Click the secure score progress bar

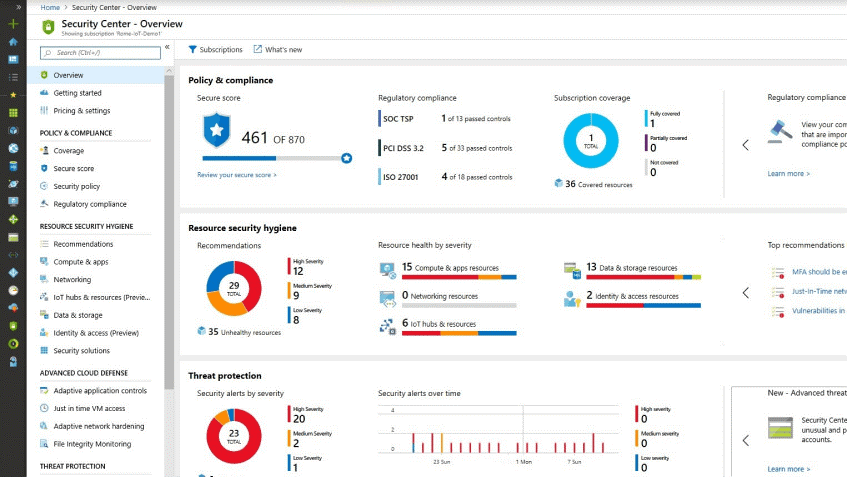click(x=272, y=158)
